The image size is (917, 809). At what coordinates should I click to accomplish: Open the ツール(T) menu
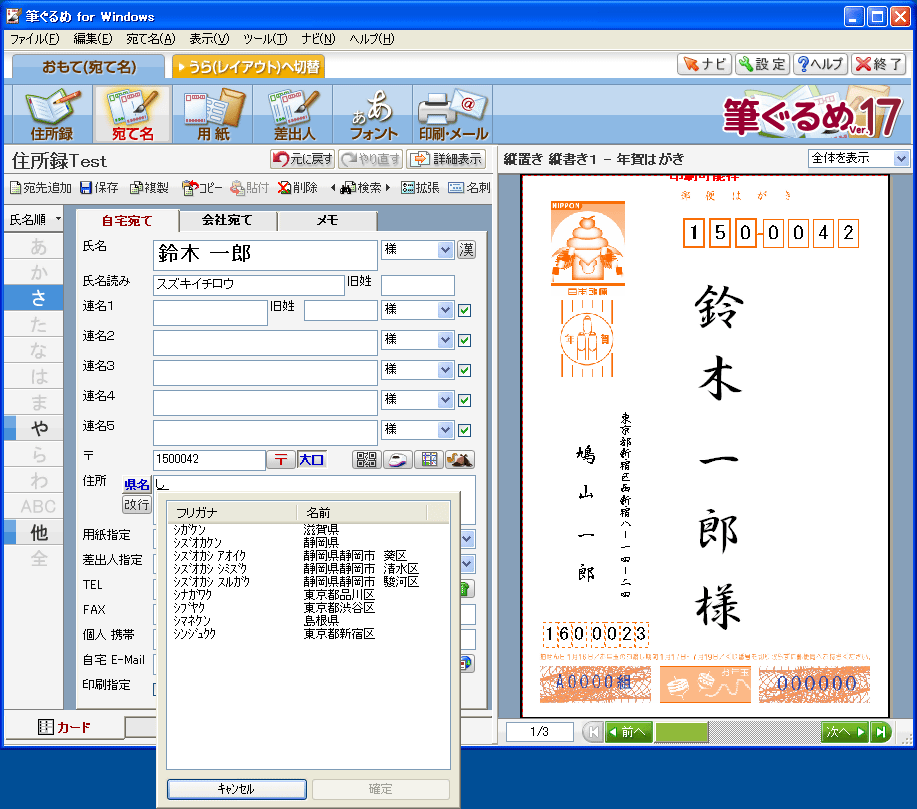pos(265,39)
